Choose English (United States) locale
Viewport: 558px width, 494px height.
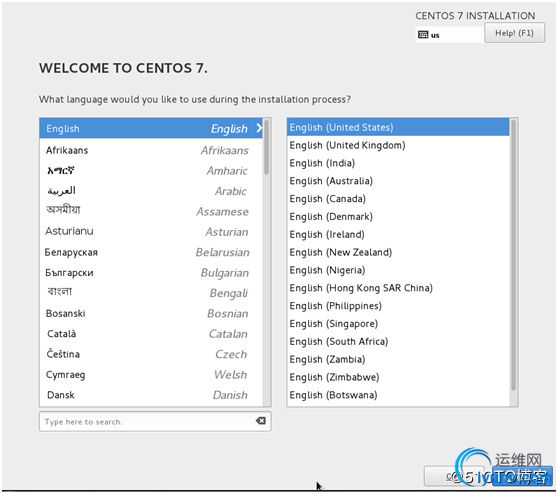398,127
